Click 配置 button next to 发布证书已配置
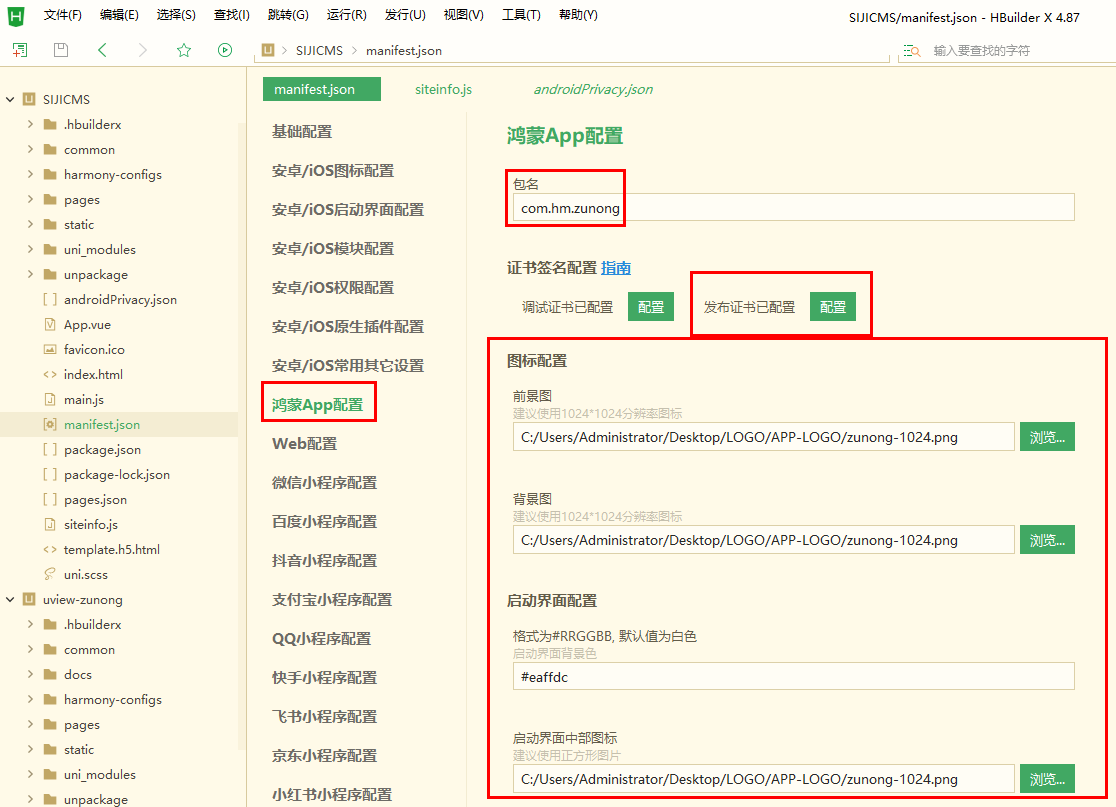This screenshot has height=807, width=1116. (833, 307)
